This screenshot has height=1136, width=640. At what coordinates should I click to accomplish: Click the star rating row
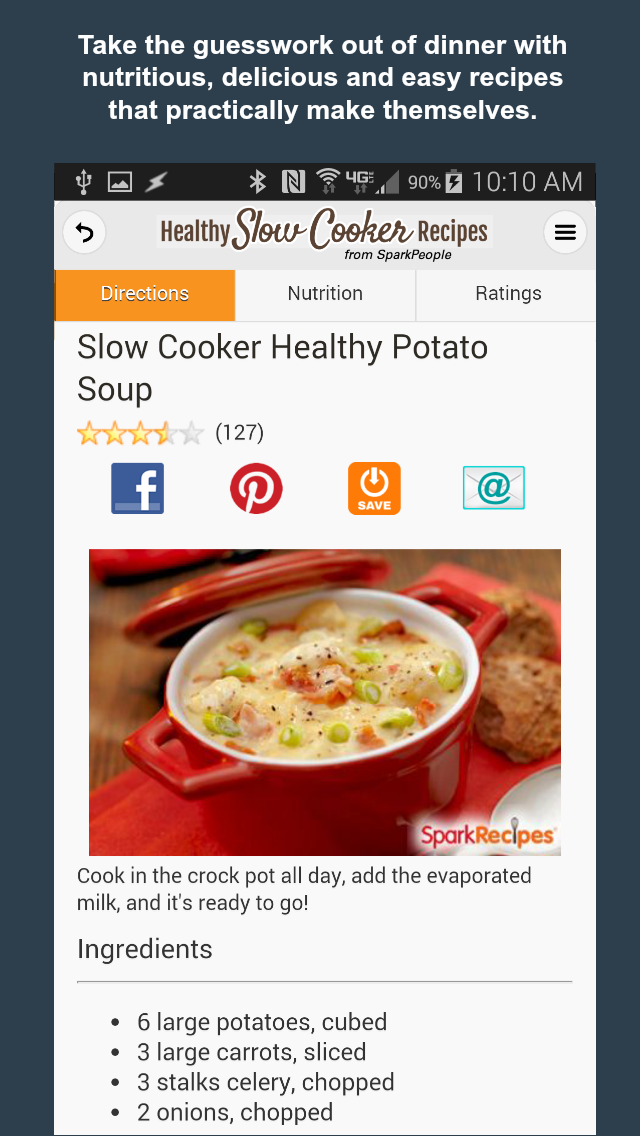(141, 433)
